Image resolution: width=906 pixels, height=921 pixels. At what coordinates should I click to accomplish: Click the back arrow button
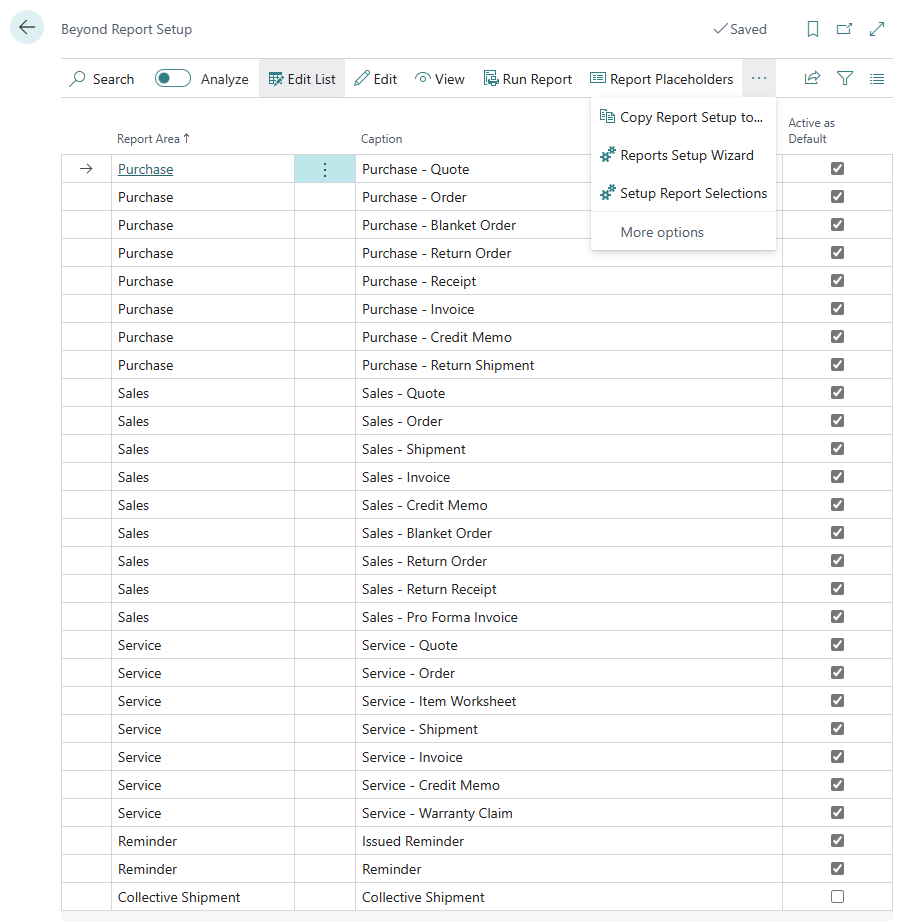coord(27,28)
